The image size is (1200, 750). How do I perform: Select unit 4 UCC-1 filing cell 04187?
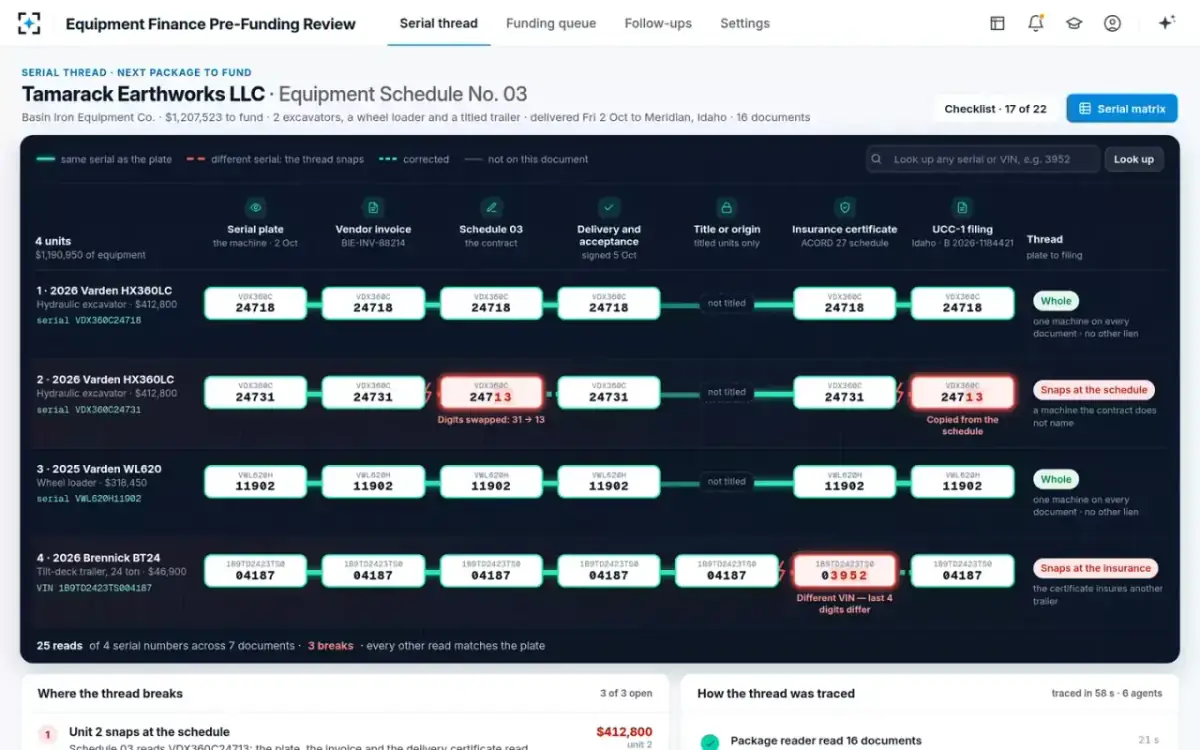tap(962, 570)
